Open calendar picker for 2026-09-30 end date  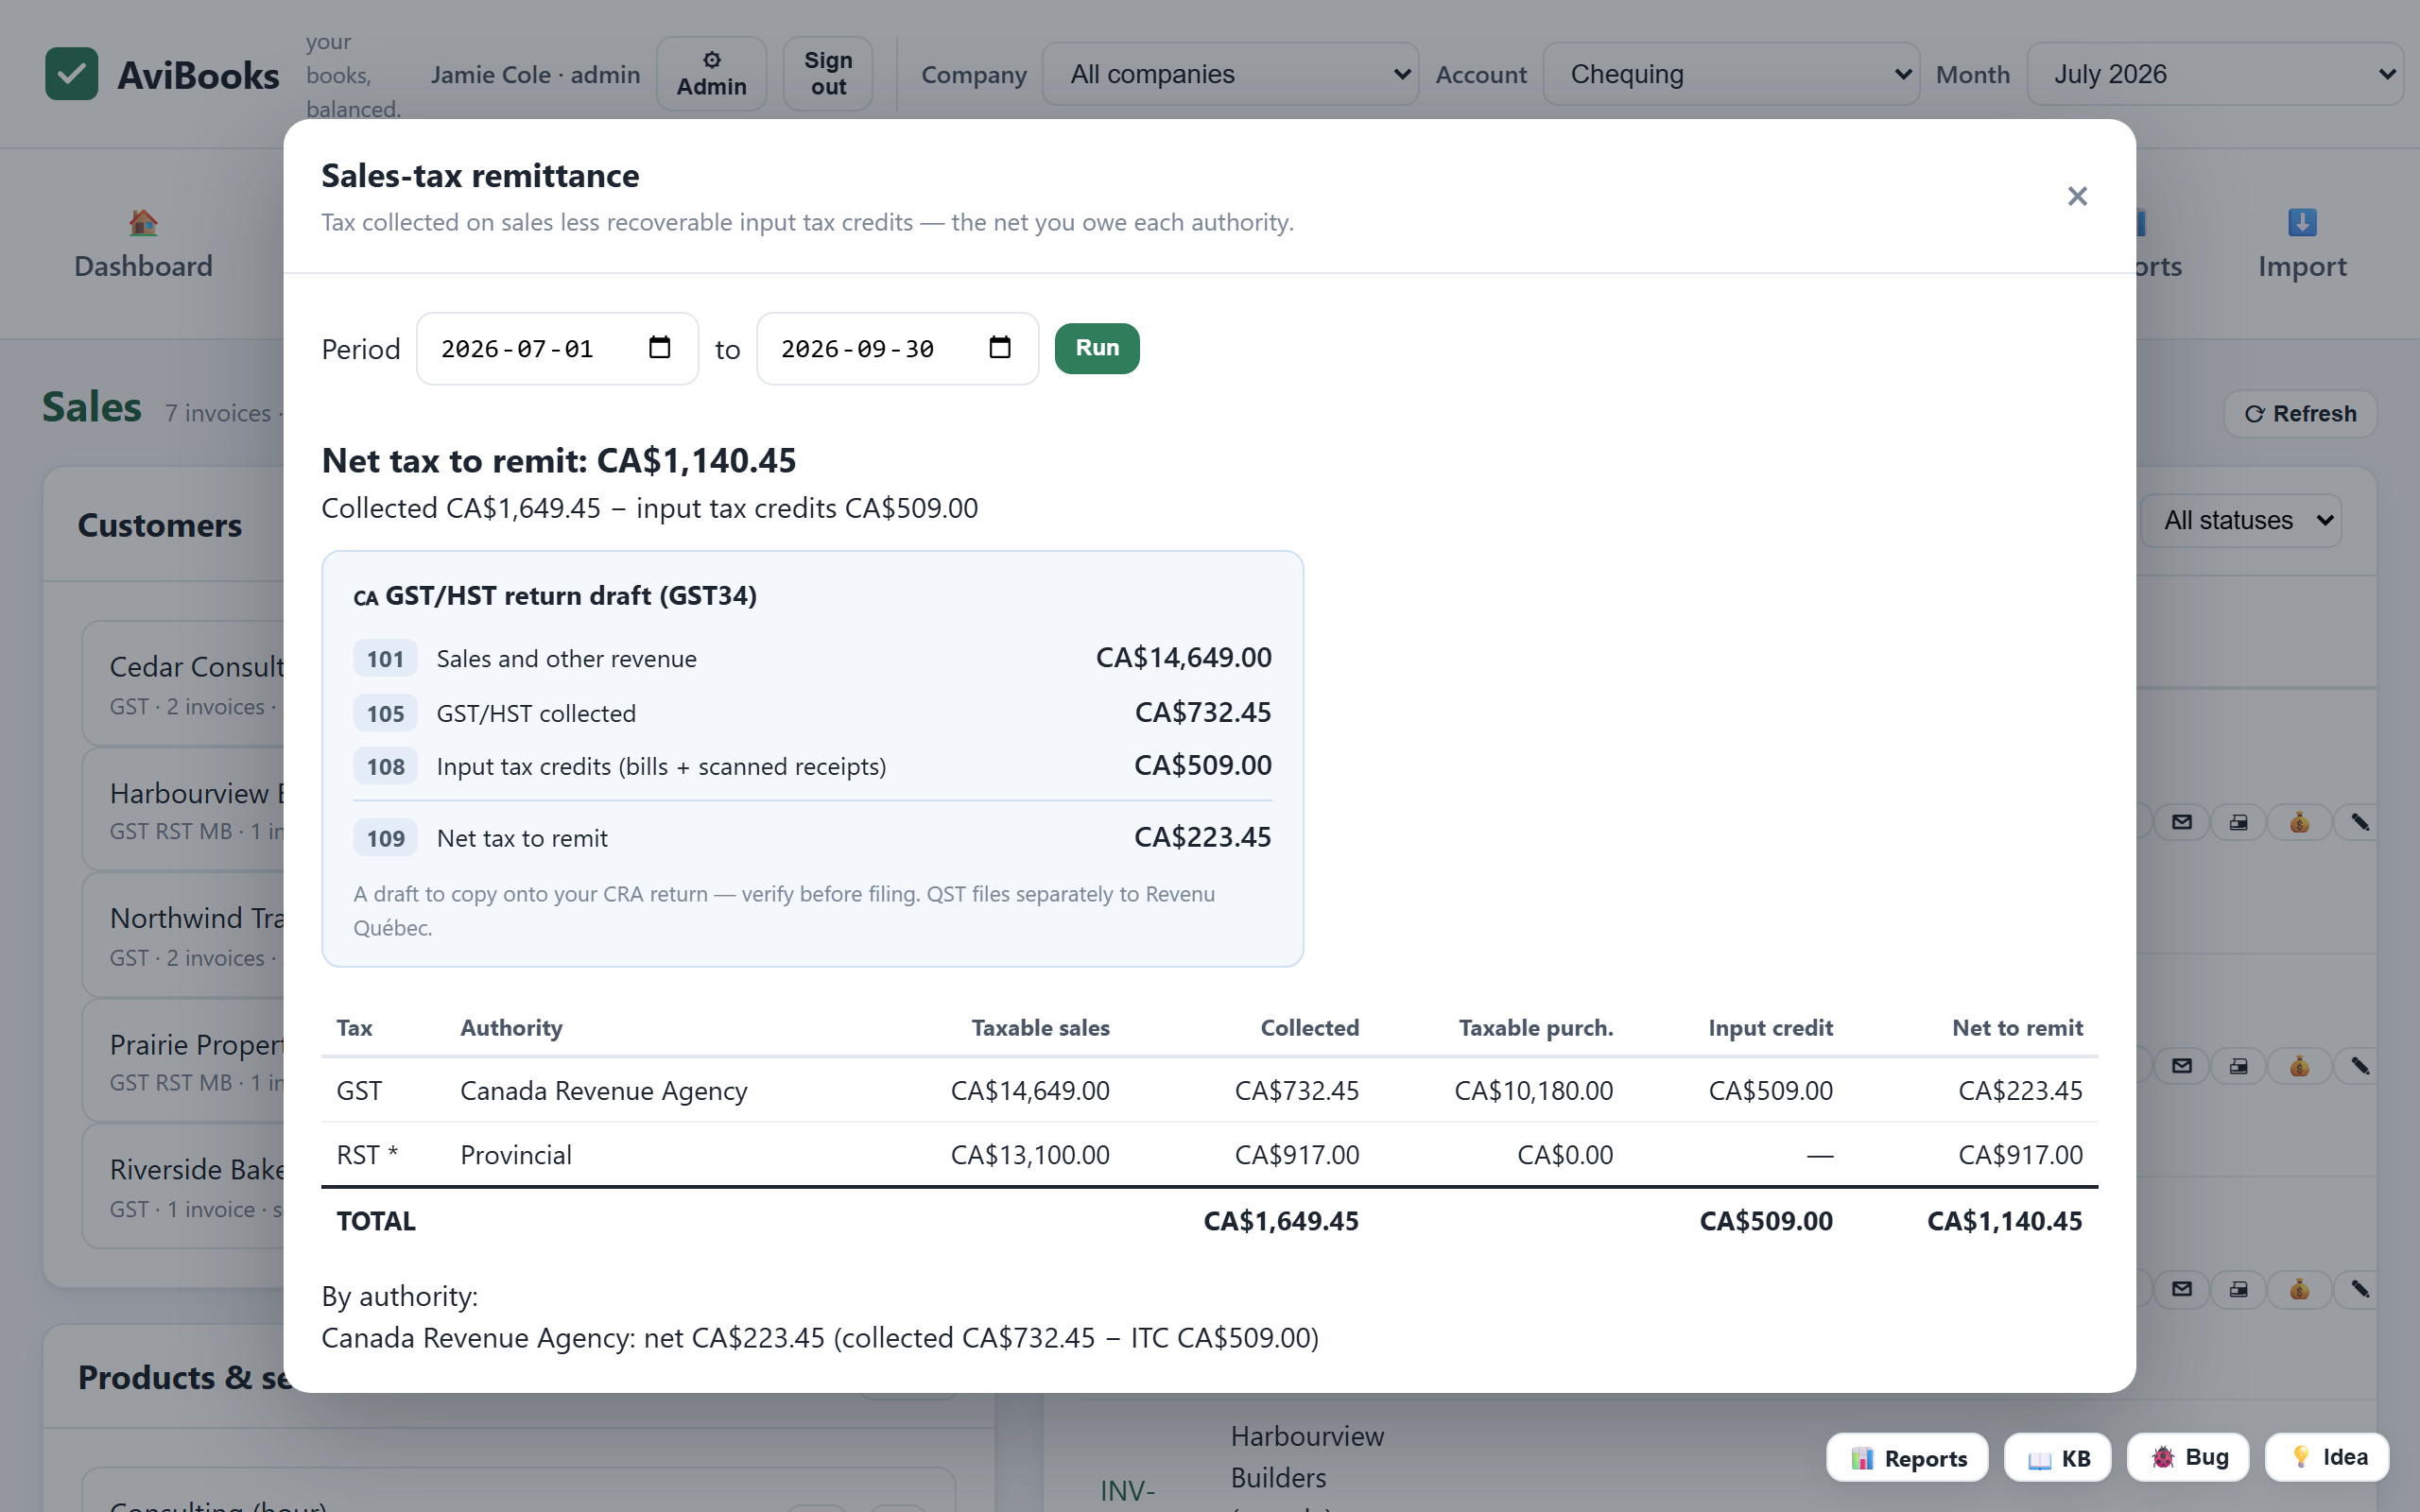tap(999, 348)
